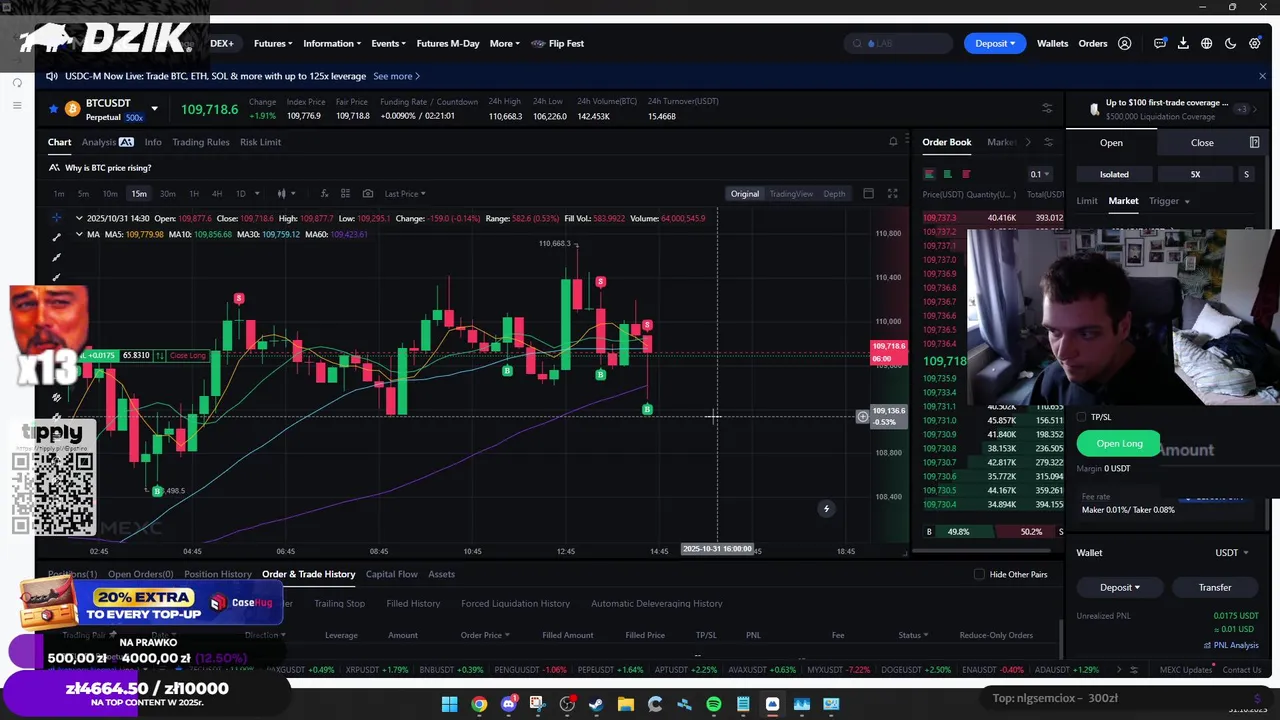
Task: Open the Last Price dropdown
Action: coord(404,194)
